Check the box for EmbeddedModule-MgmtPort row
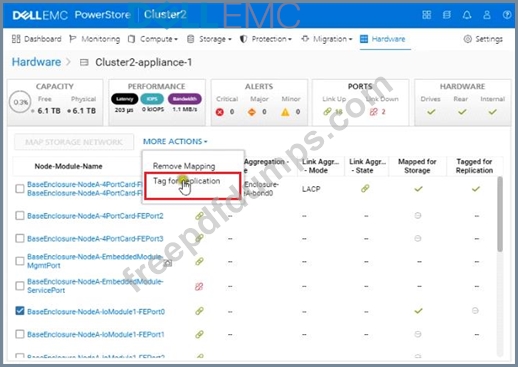This screenshot has height=367, width=518. tap(20, 261)
